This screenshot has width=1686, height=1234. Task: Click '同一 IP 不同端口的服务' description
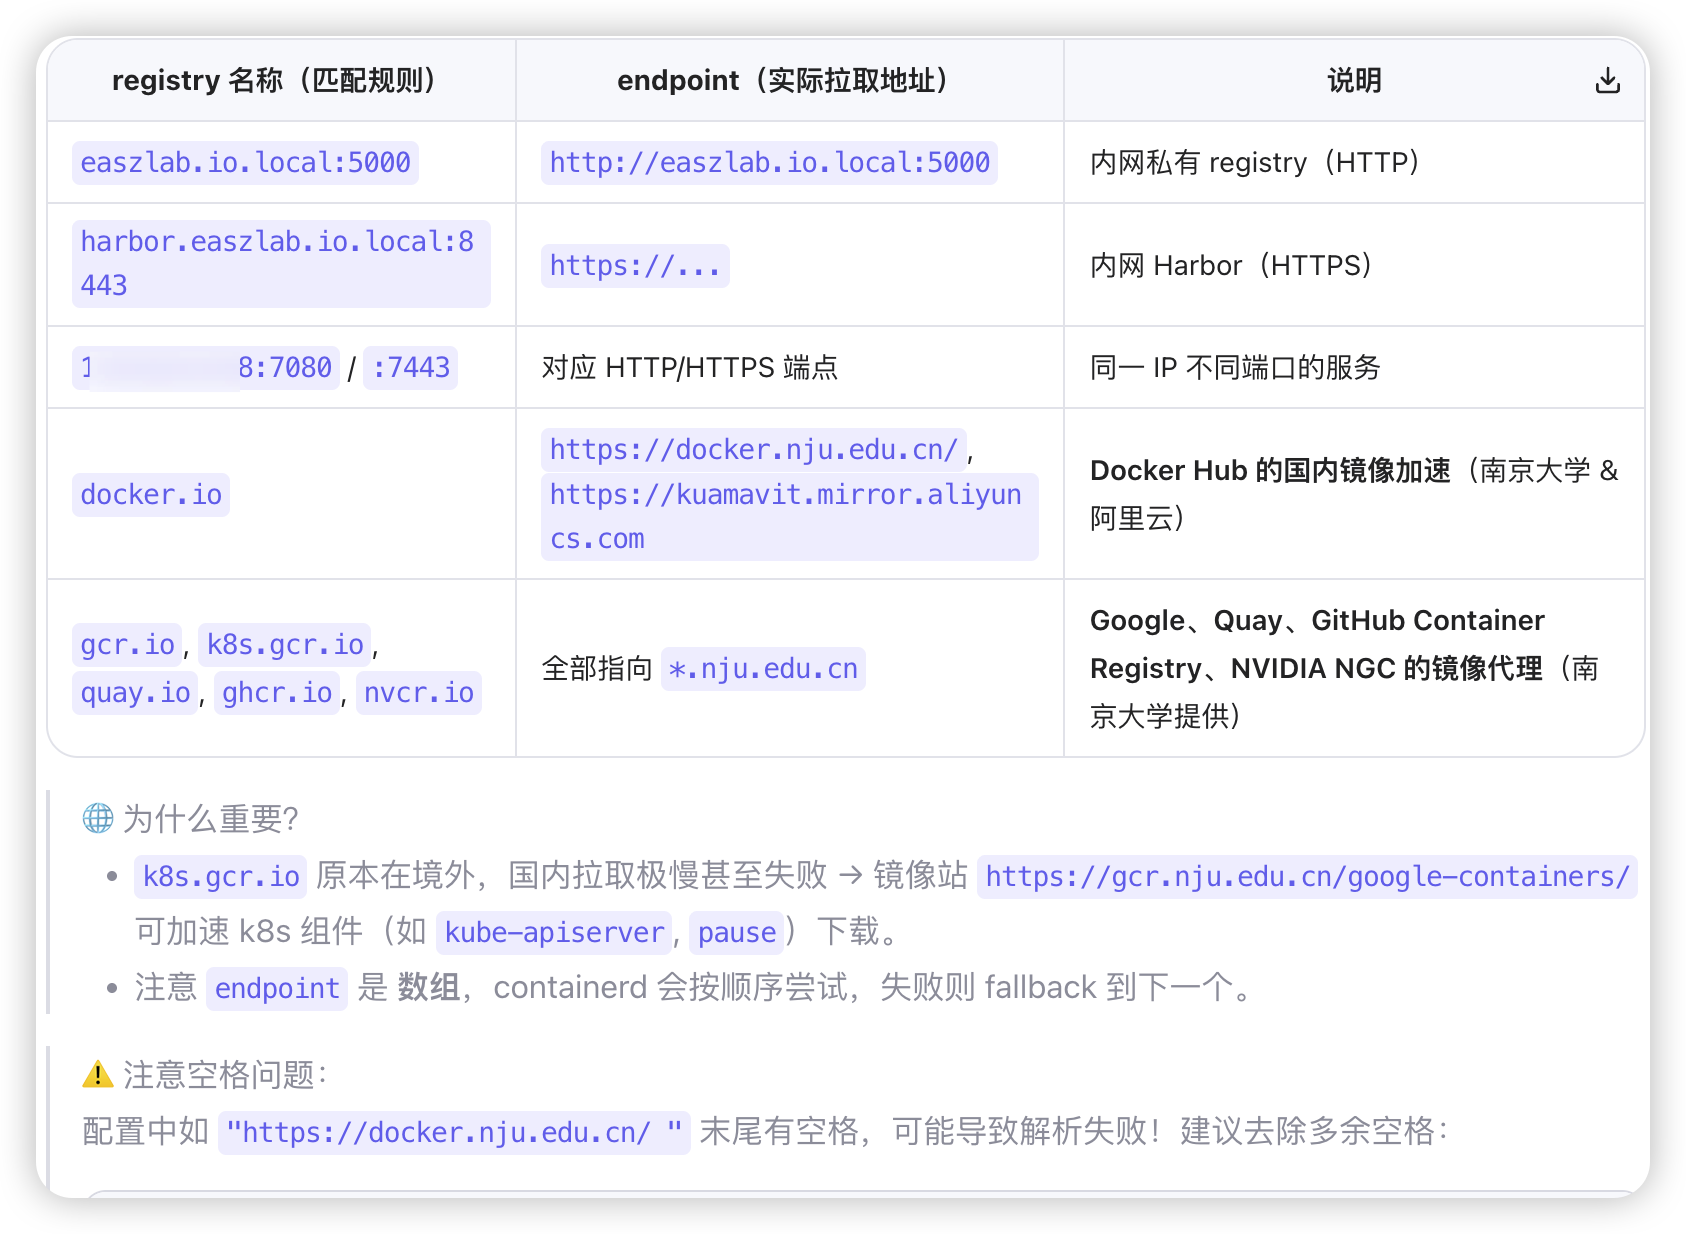[x=1235, y=367]
